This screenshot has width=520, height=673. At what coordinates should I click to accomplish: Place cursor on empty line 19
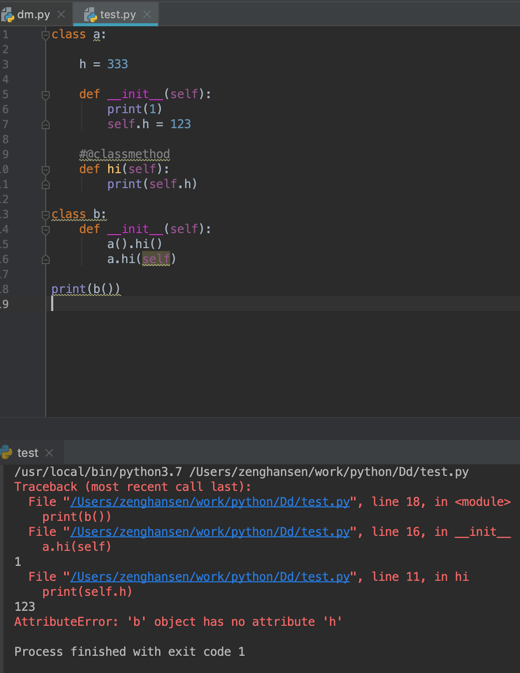coord(283,303)
